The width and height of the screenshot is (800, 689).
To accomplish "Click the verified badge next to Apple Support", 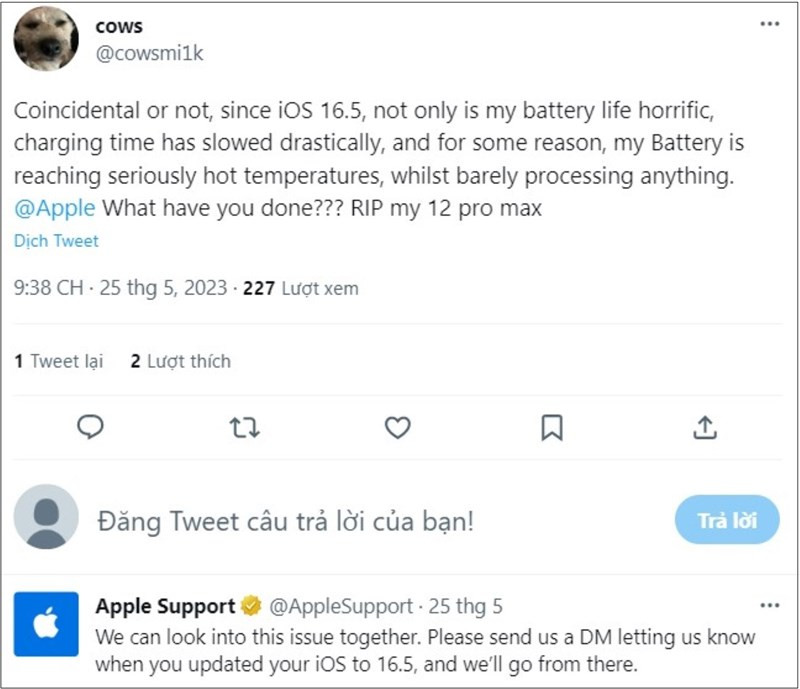I will 248,606.
